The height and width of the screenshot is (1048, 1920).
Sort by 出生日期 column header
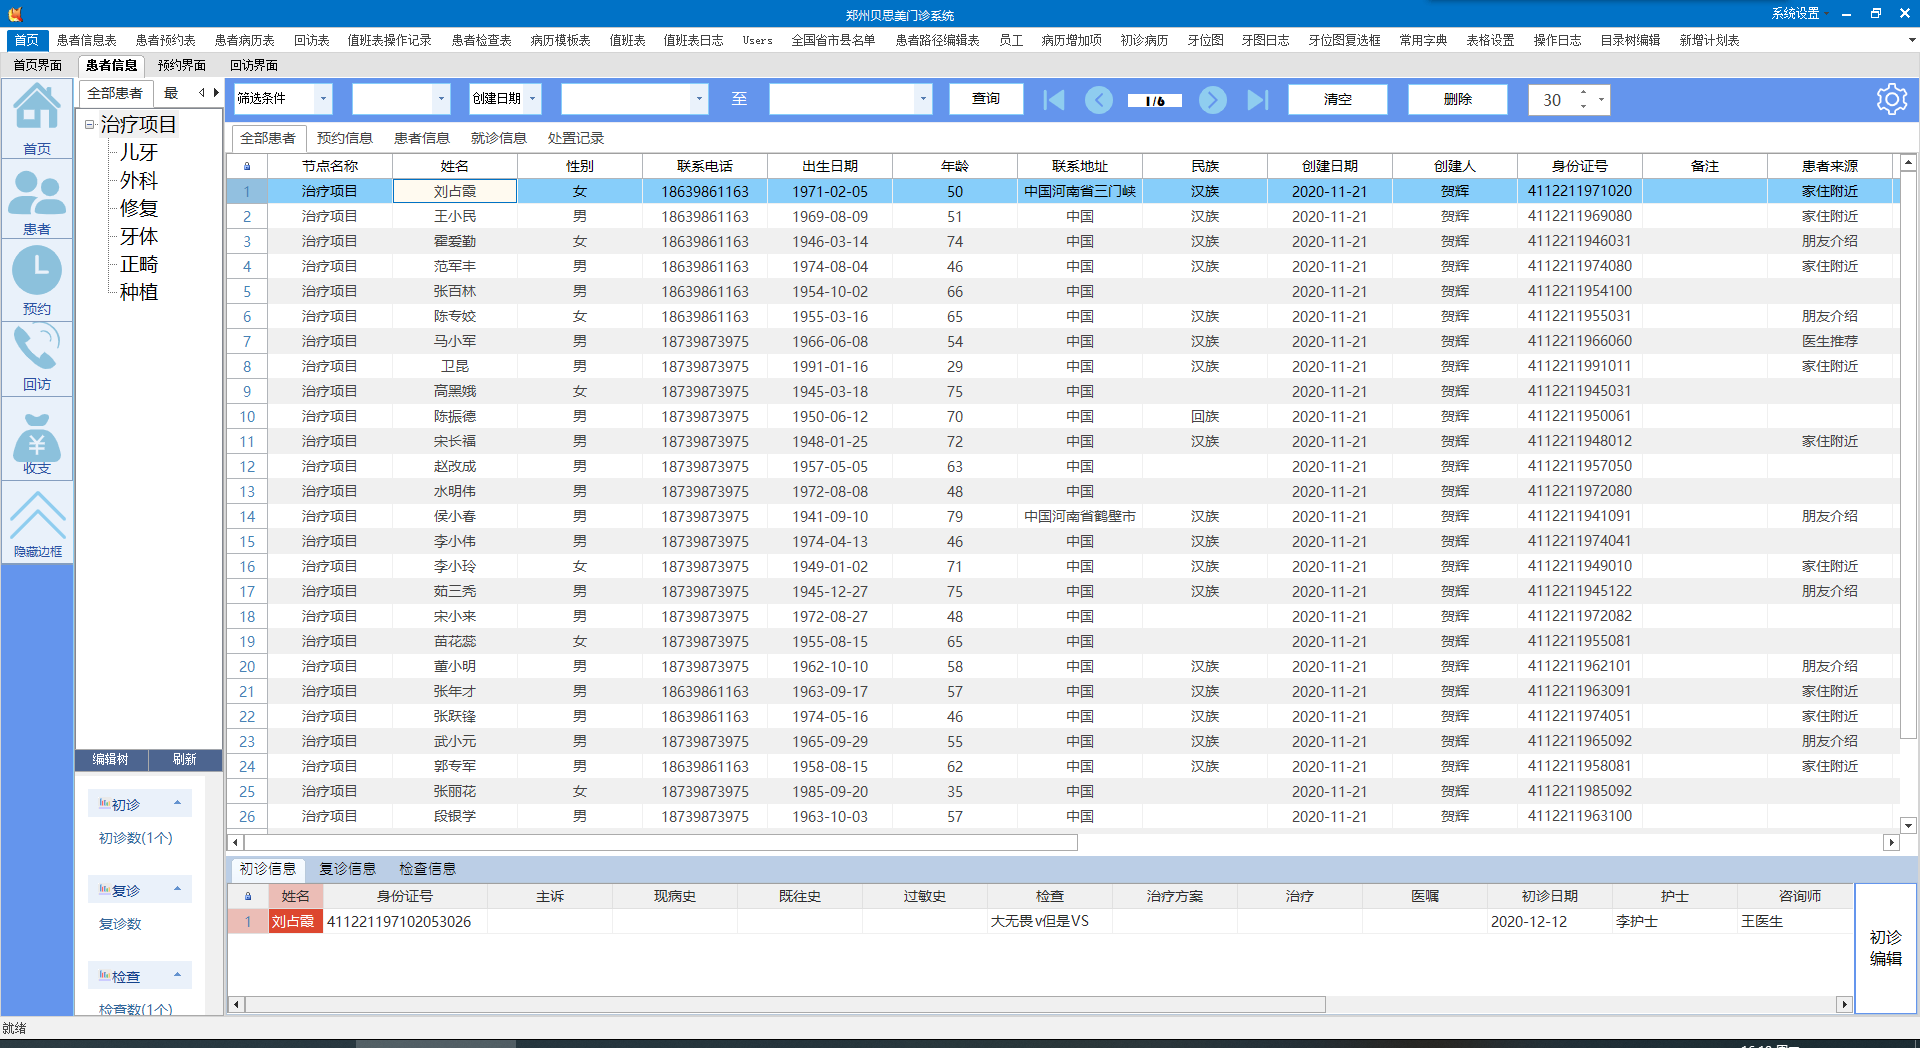[830, 166]
